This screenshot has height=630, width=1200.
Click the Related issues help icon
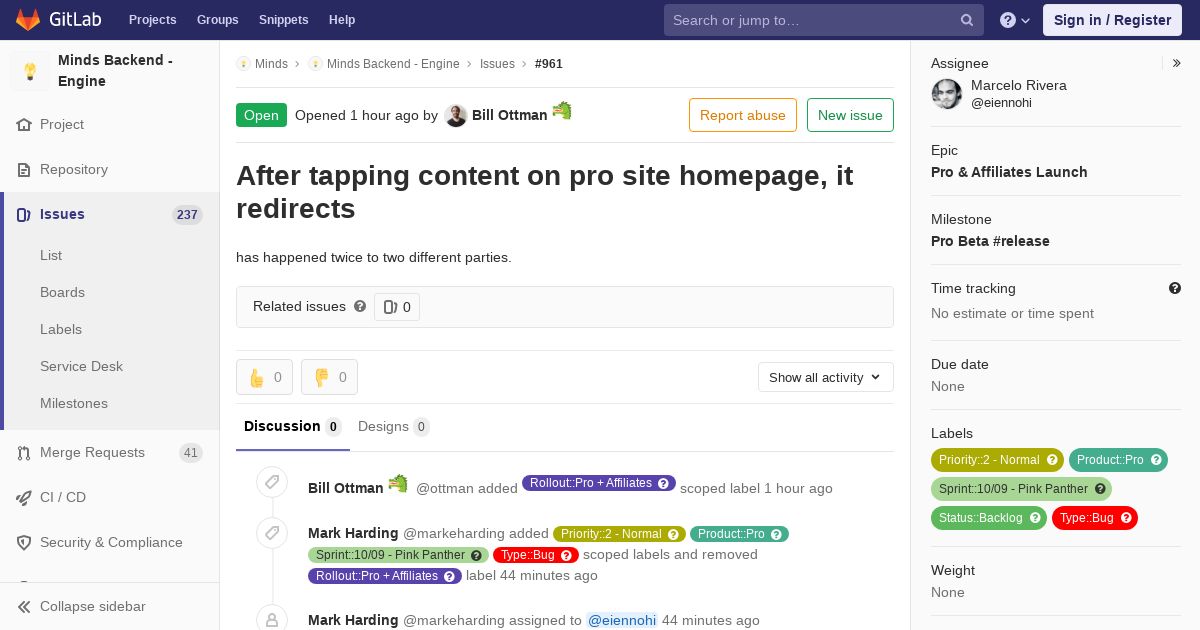(360, 306)
